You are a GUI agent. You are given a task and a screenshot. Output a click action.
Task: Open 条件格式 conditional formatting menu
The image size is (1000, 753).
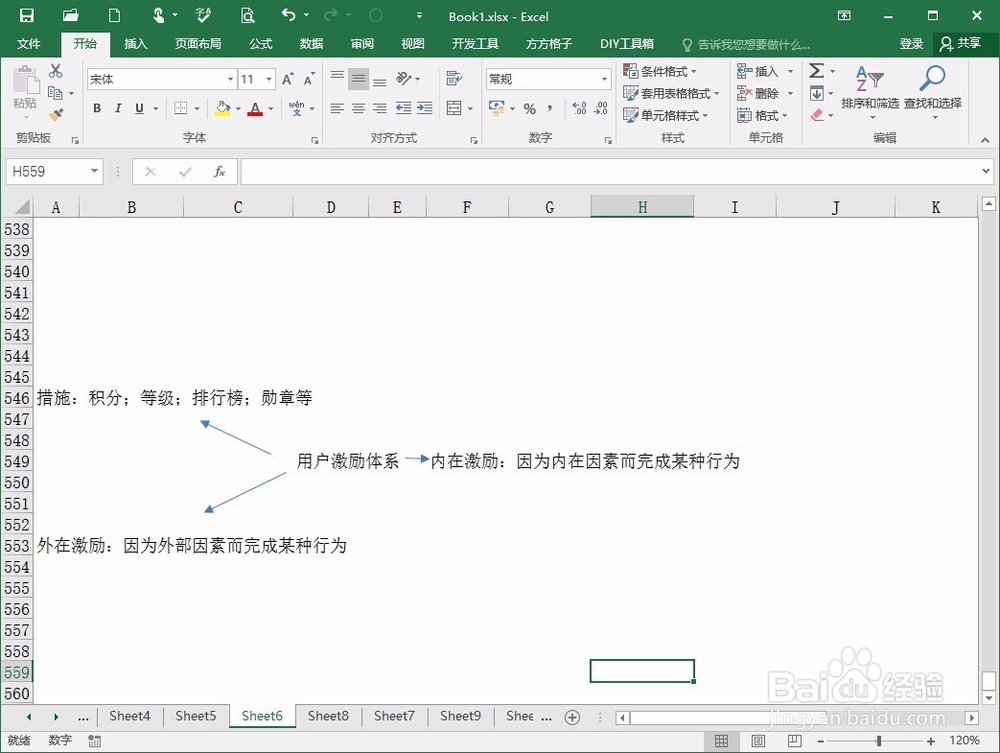[x=659, y=71]
